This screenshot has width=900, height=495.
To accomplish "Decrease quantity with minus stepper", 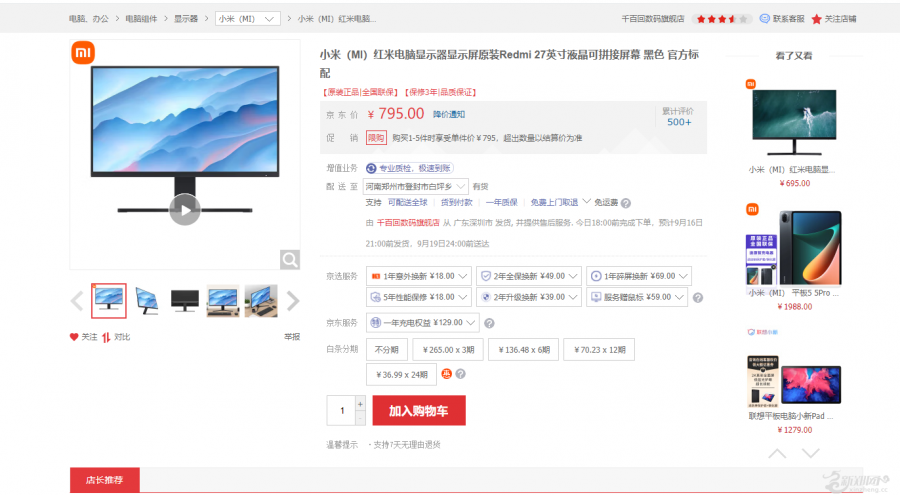I will 360,419.
